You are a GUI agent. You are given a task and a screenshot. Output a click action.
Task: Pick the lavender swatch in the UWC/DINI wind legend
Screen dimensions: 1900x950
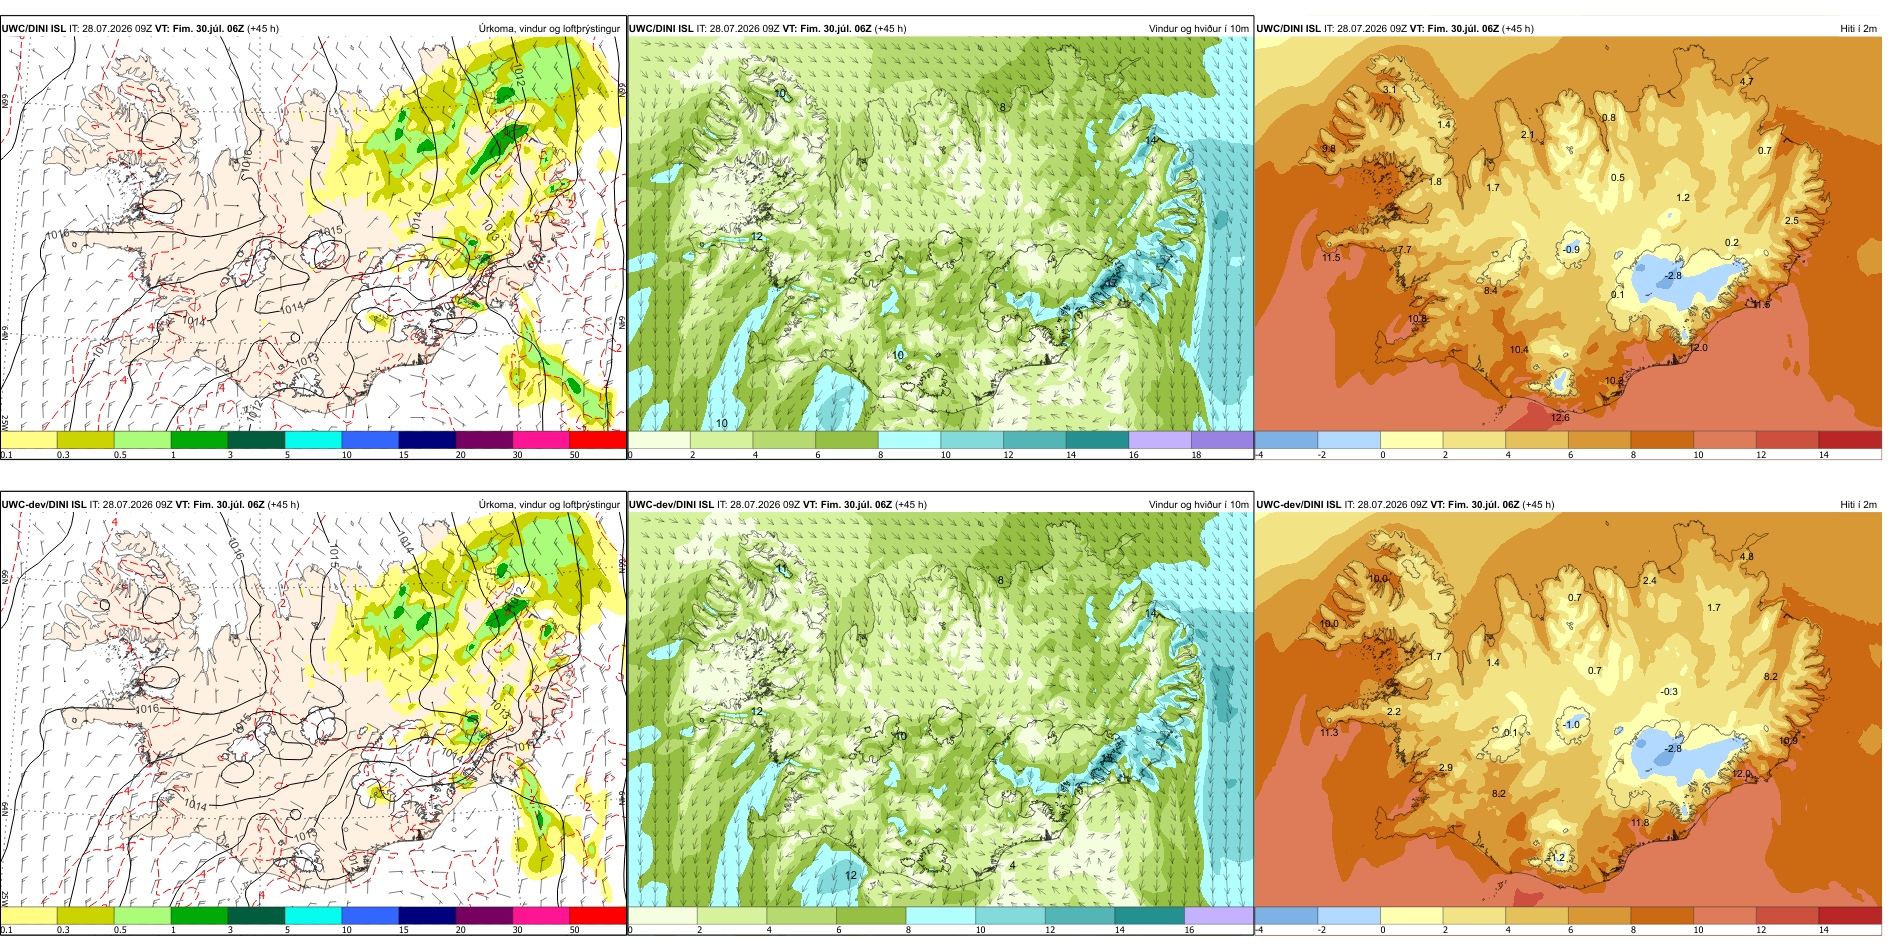pyautogui.click(x=1160, y=439)
